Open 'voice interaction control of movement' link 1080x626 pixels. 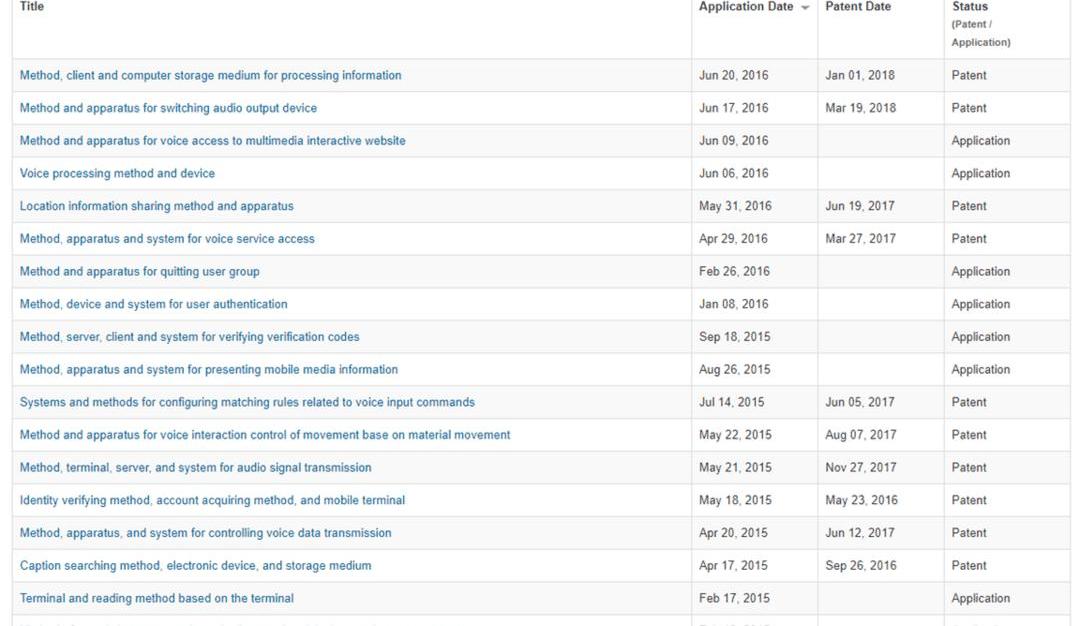point(265,435)
